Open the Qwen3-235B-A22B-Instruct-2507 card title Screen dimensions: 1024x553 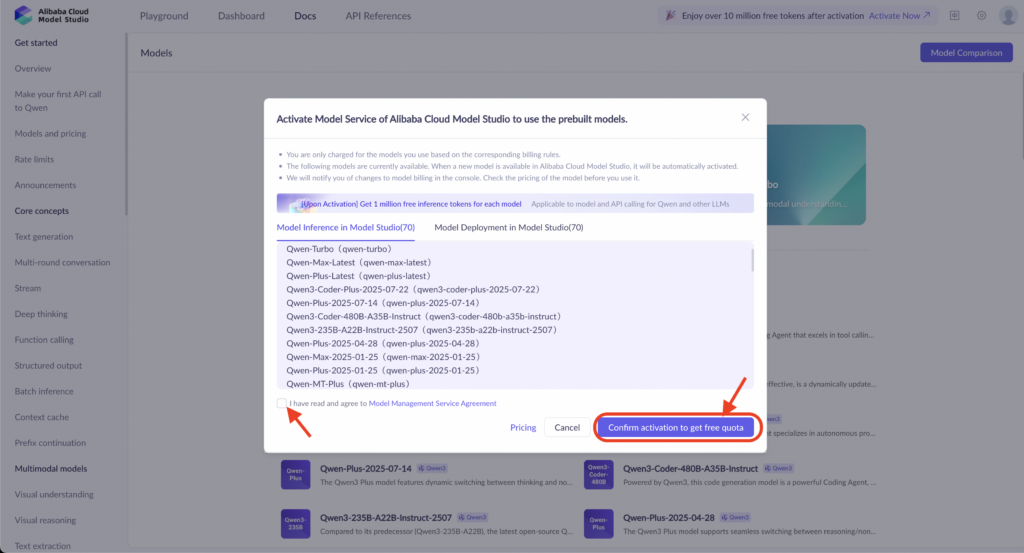[x=386, y=518]
